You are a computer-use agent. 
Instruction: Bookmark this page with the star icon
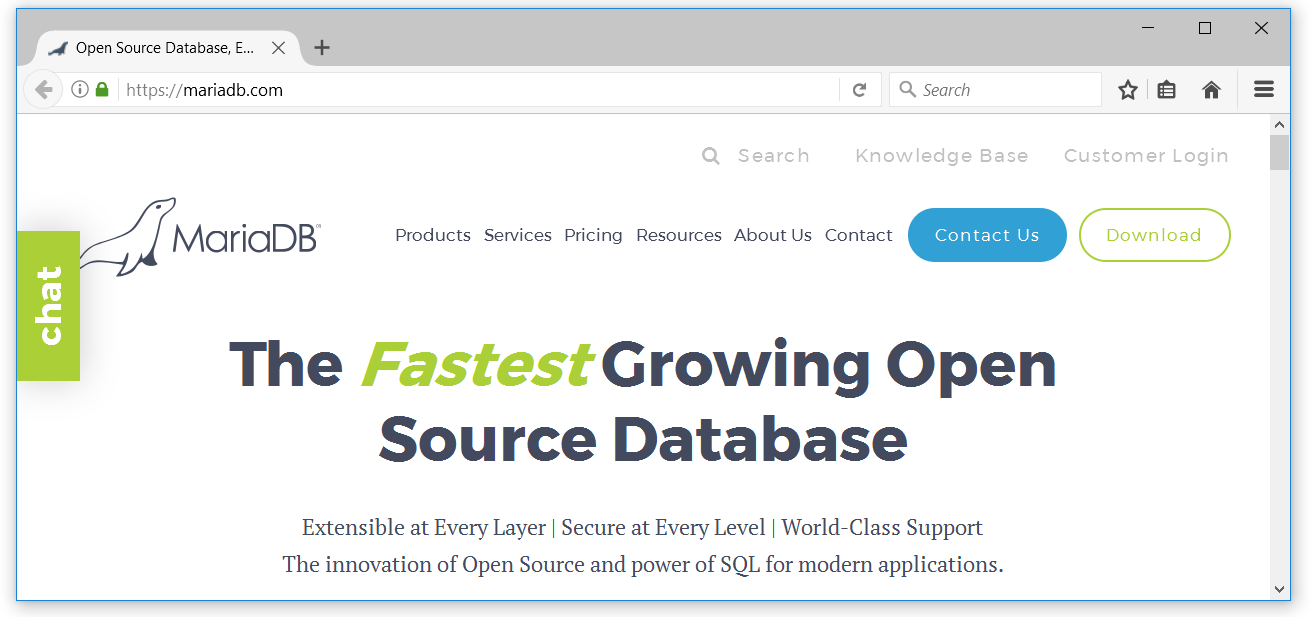1128,90
